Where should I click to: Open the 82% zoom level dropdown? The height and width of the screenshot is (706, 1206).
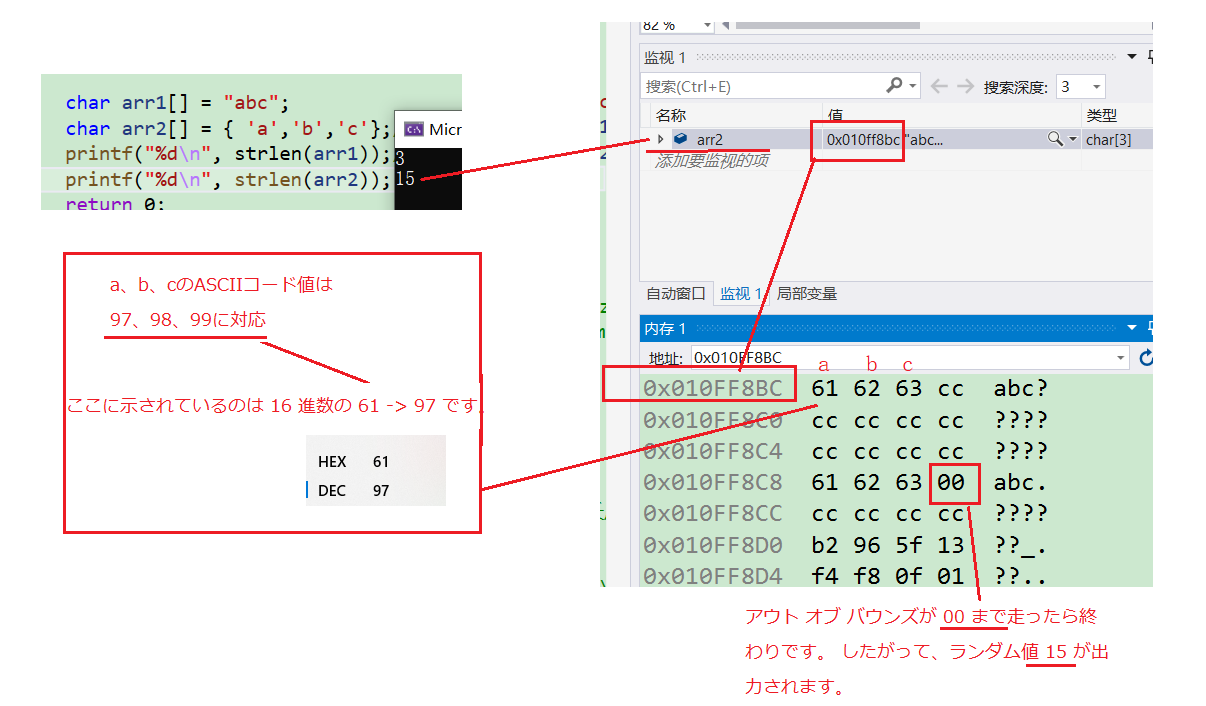tap(706, 25)
